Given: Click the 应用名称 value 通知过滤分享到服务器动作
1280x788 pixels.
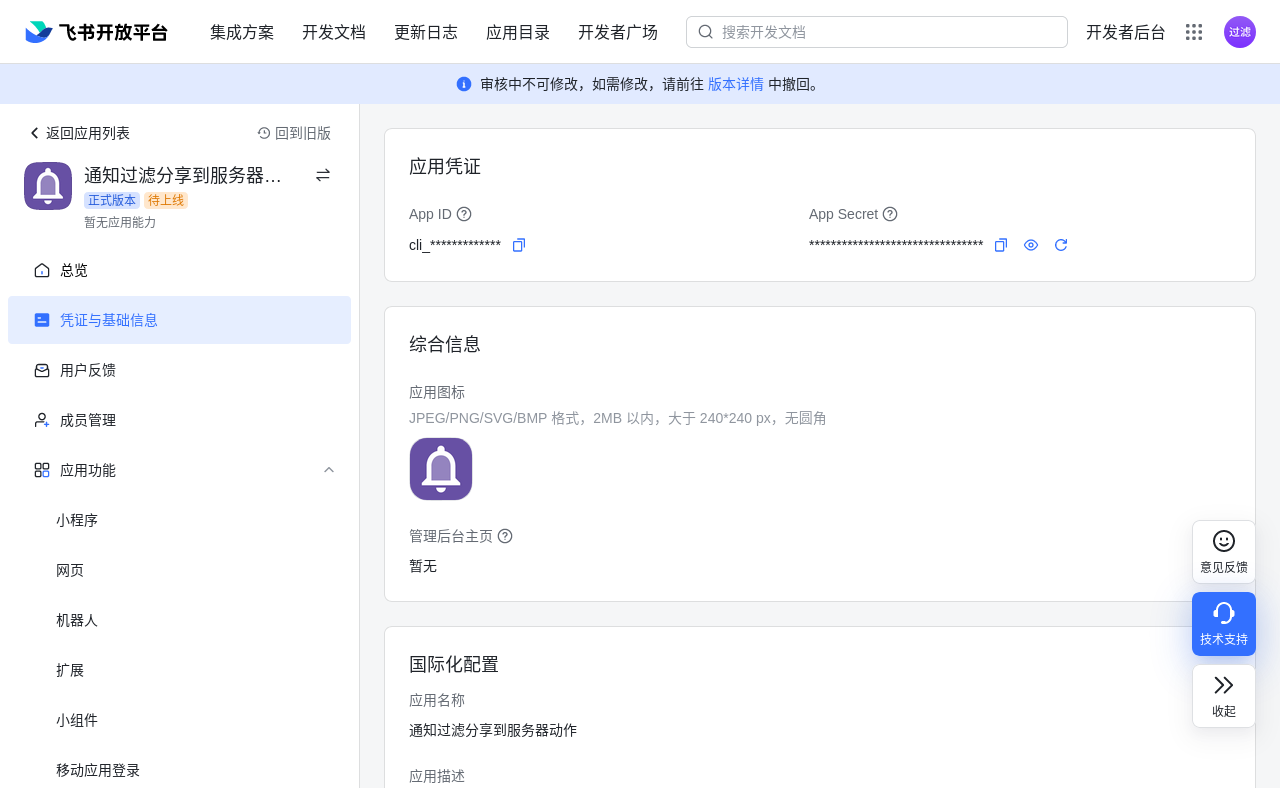Looking at the screenshot, I should 493,730.
